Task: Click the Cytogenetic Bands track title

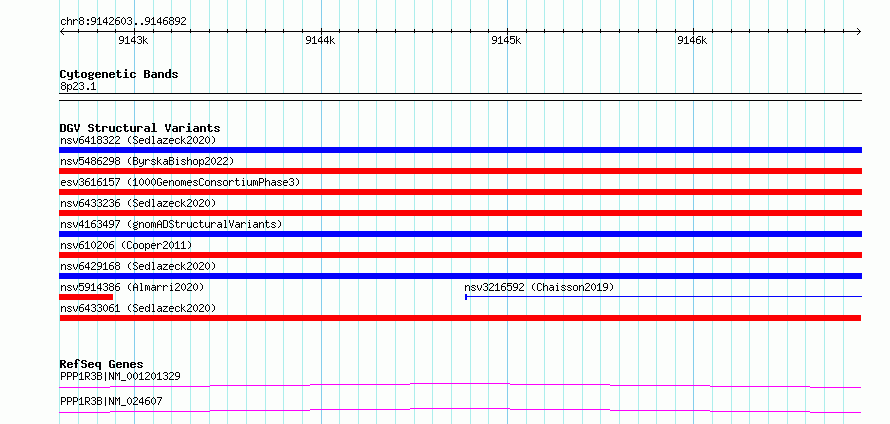Action: pos(119,74)
